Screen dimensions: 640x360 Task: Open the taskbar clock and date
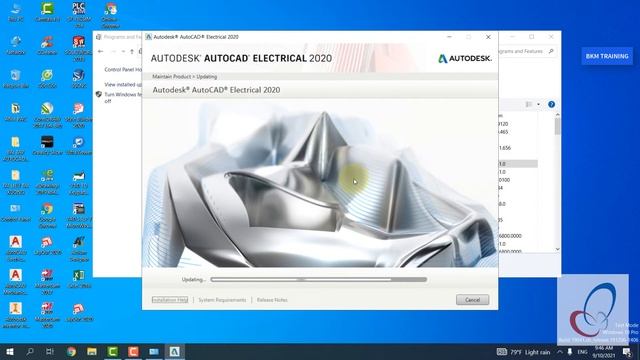(x=604, y=352)
